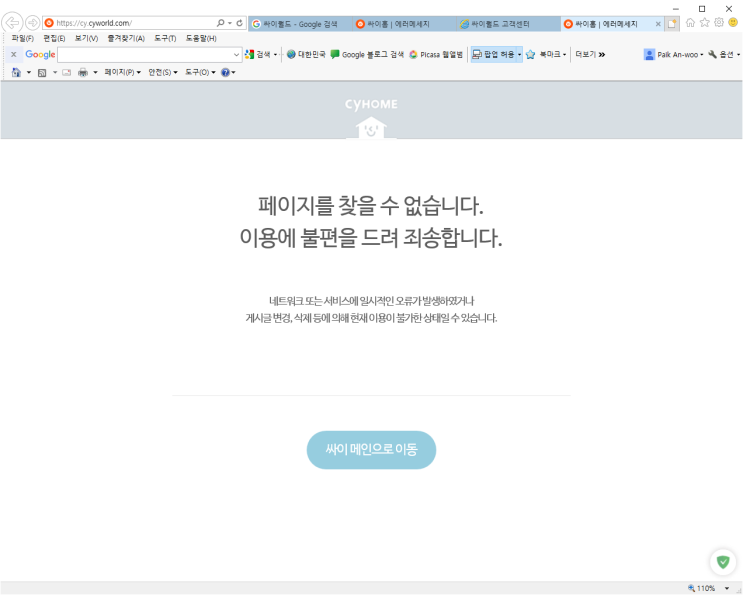Open the 북마크 star bookmarks button
The width and height of the screenshot is (743, 595).
(x=544, y=54)
